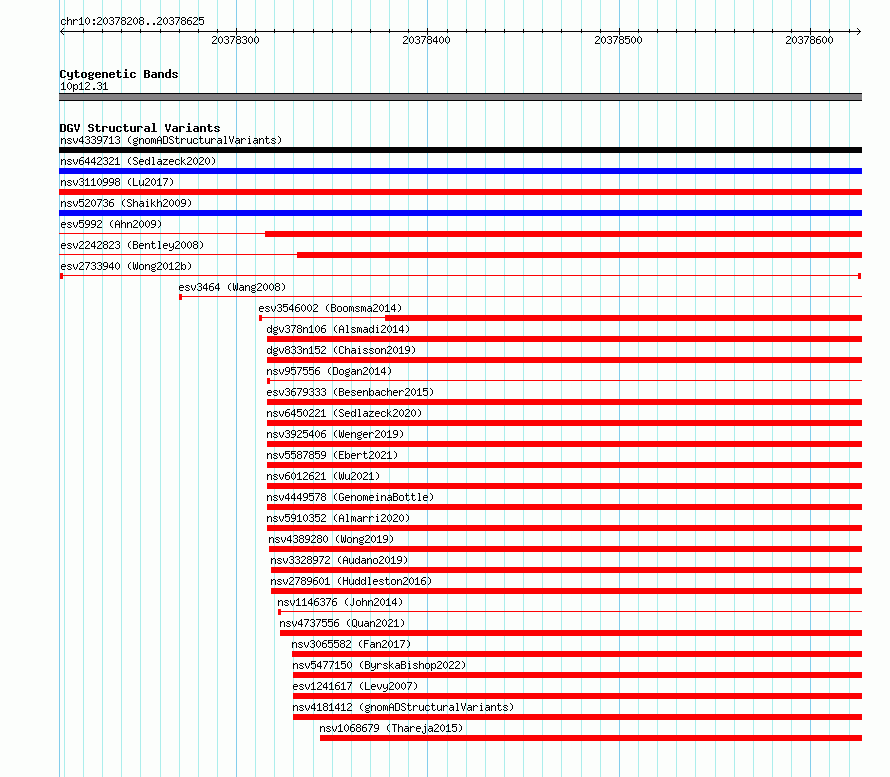Open nsv3328972 (Audano2019) label
890x777 pixels.
[x=339, y=560]
